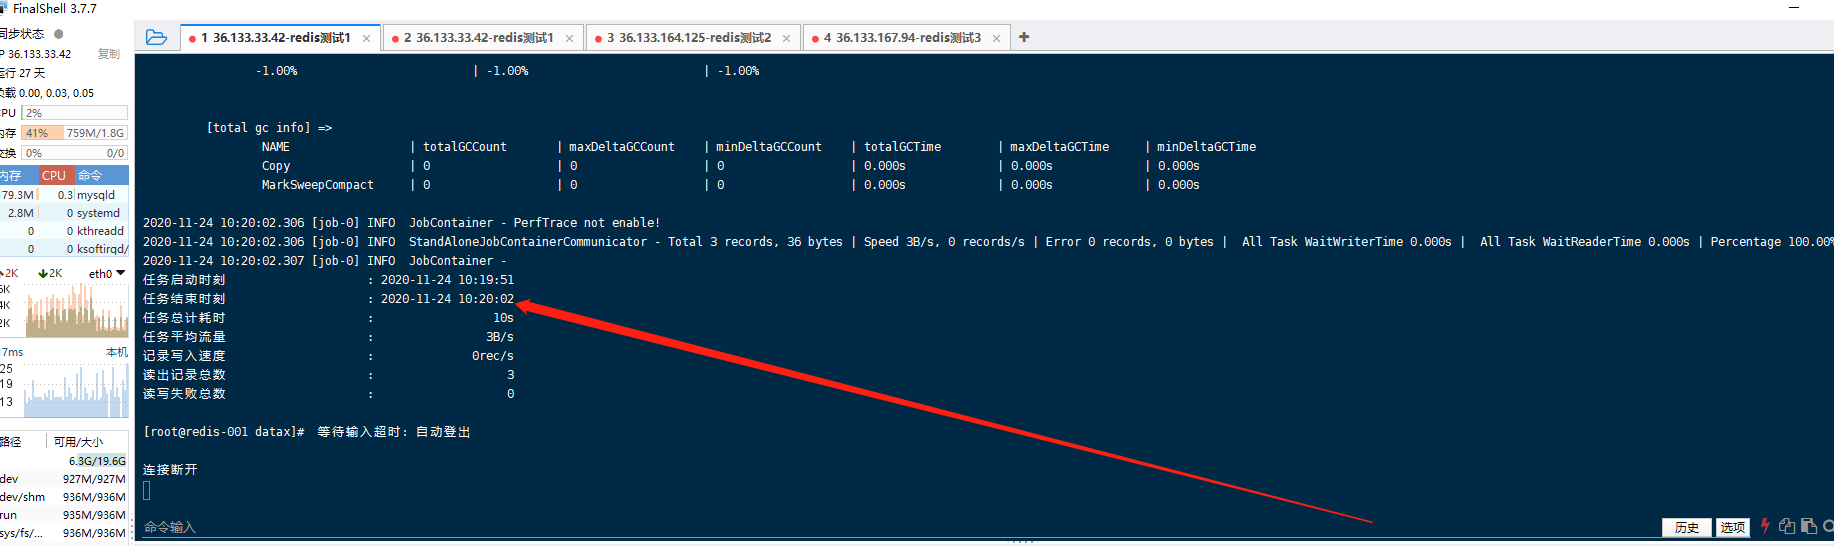
Task: Click the memory 41% usage bar
Action: (x=75, y=133)
